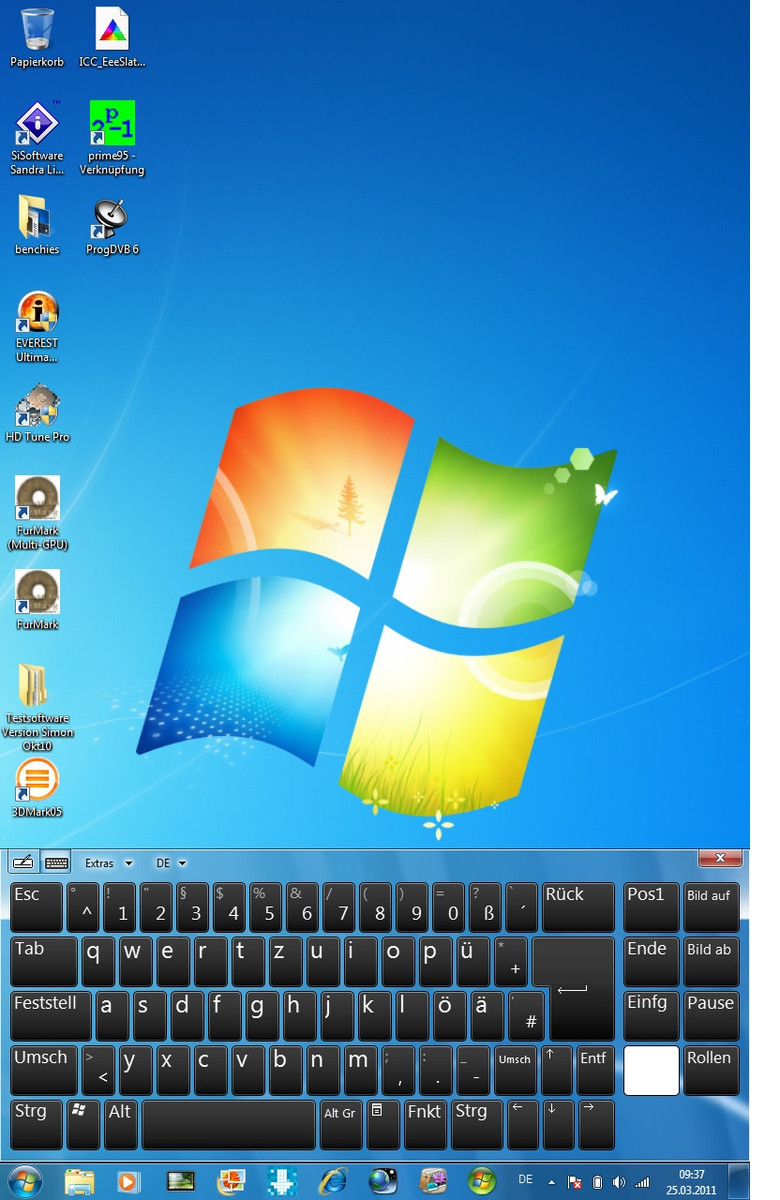Select the ProgDVB 6 shortcut
The width and height of the screenshot is (780, 1200).
click(112, 225)
